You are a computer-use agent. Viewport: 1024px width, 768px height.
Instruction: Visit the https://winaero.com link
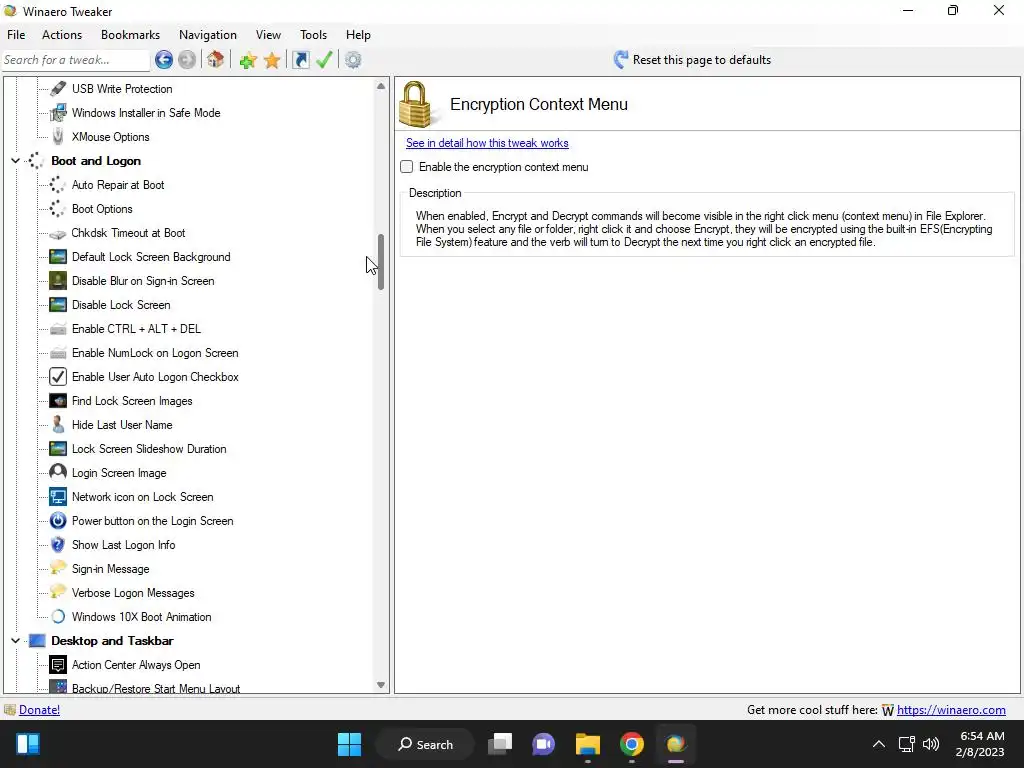click(951, 710)
